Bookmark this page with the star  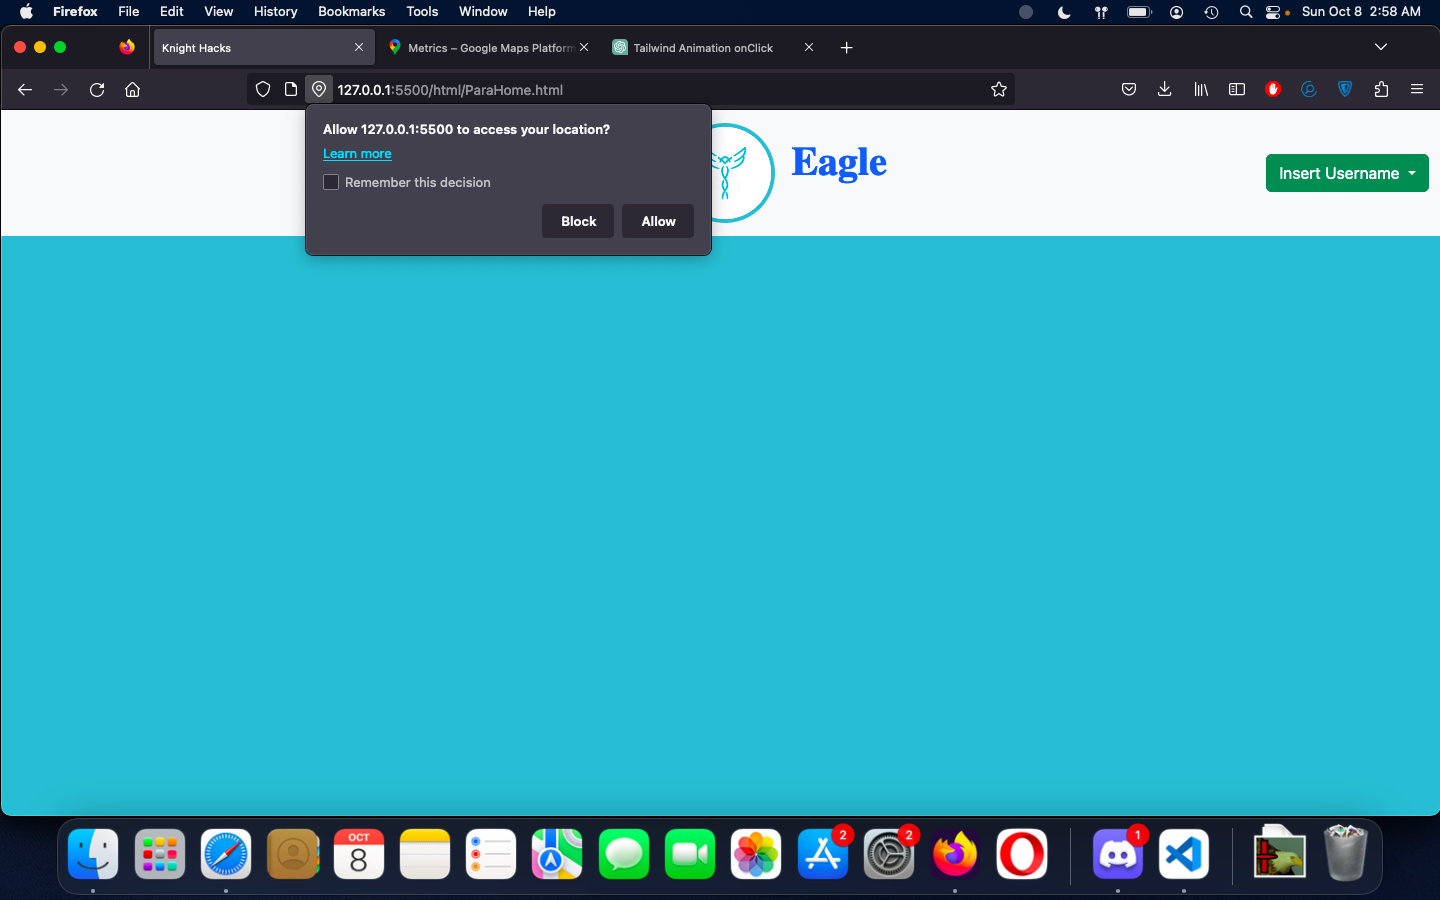coord(998,89)
